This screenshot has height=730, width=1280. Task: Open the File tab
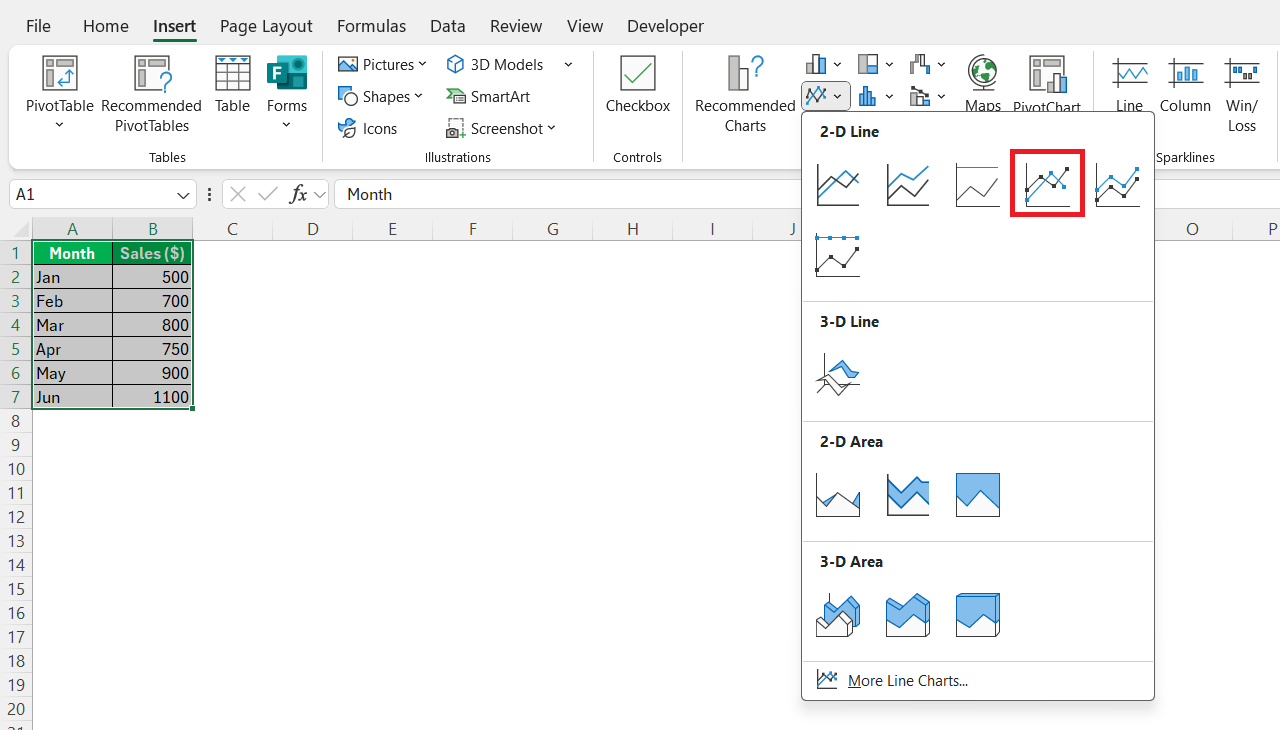pos(38,26)
